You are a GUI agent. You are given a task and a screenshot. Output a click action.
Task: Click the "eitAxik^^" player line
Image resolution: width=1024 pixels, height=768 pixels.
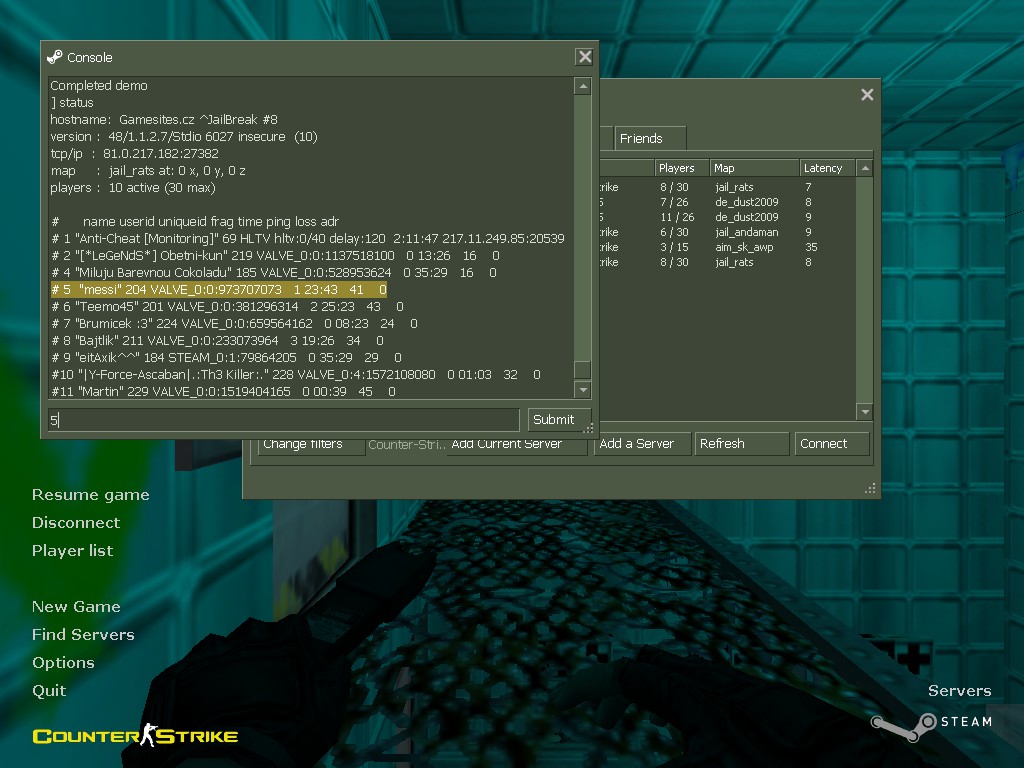227,357
